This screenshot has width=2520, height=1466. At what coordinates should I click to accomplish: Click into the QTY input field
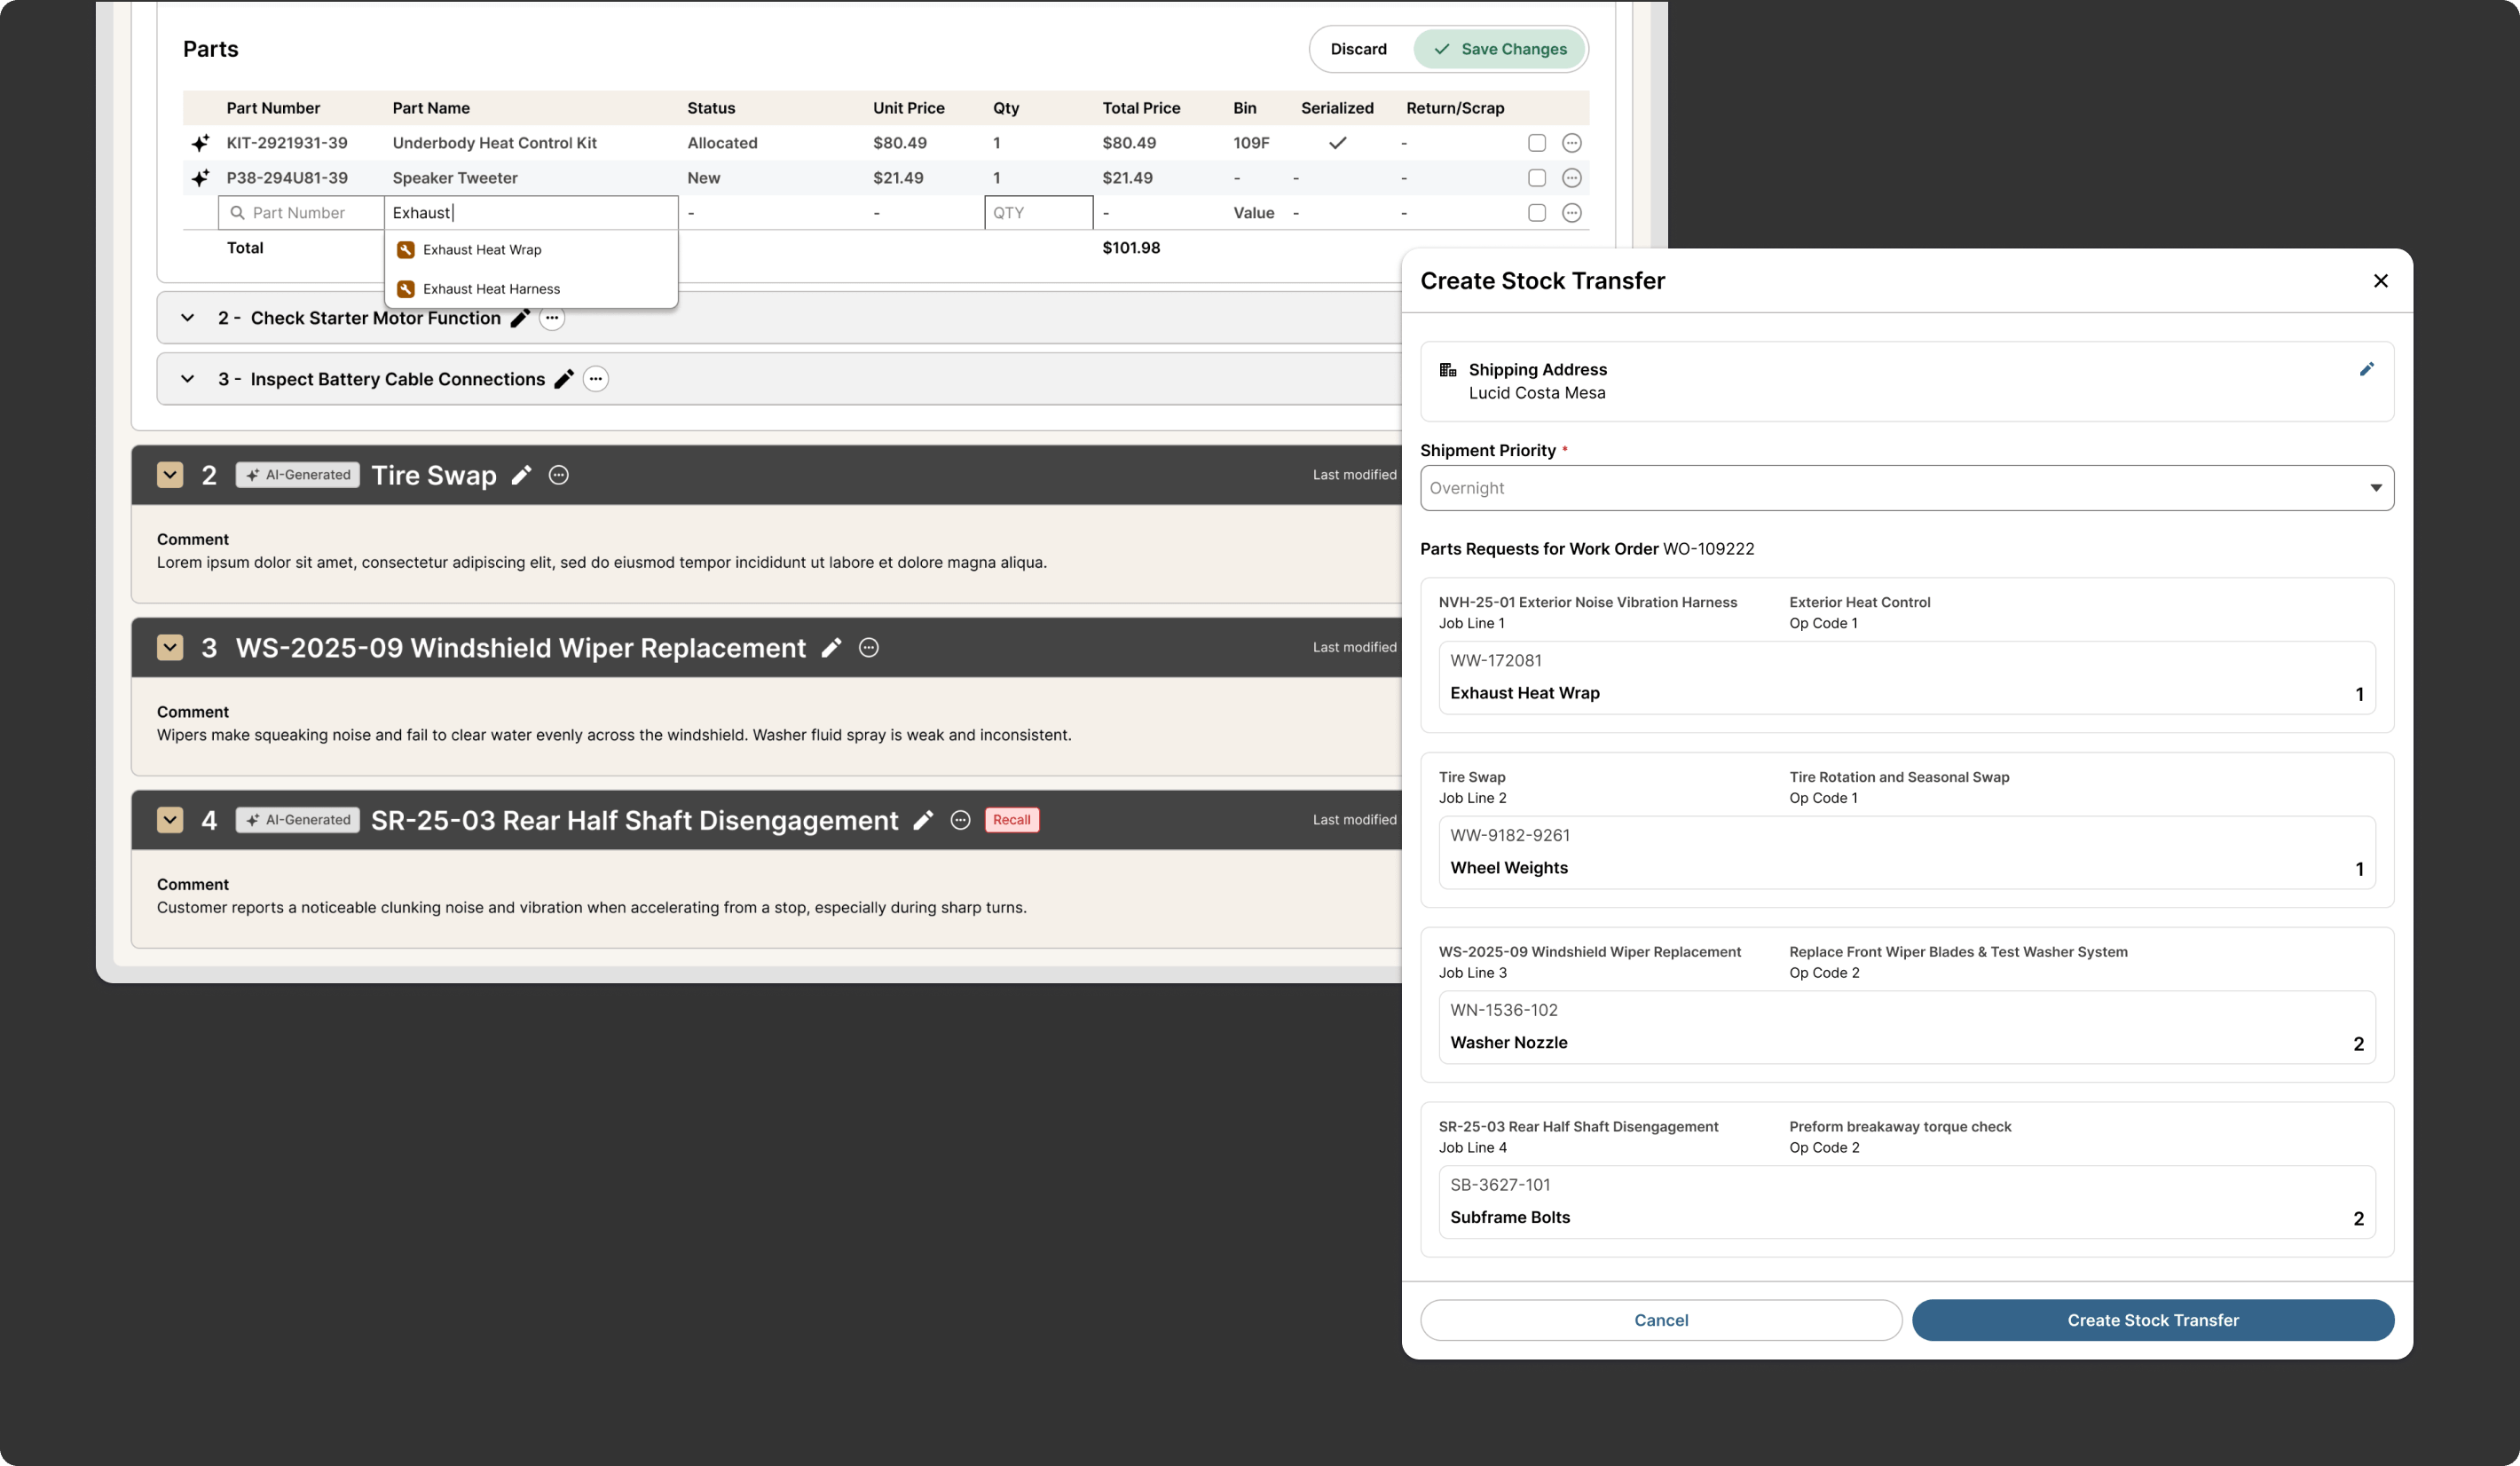point(1037,213)
